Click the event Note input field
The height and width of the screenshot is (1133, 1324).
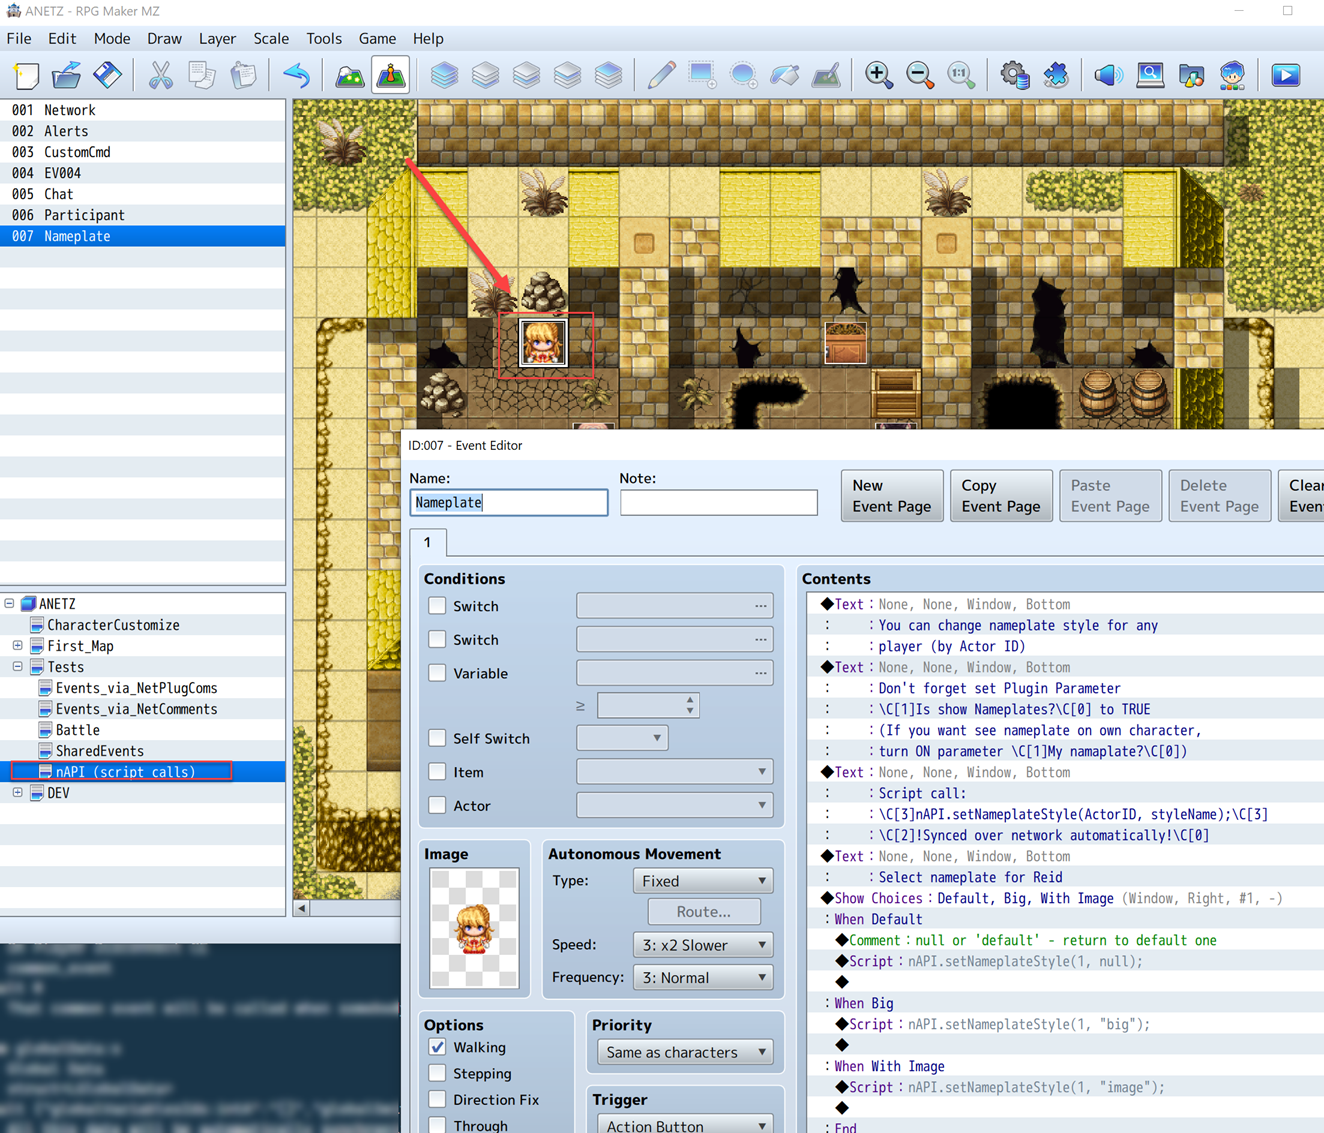(x=719, y=502)
